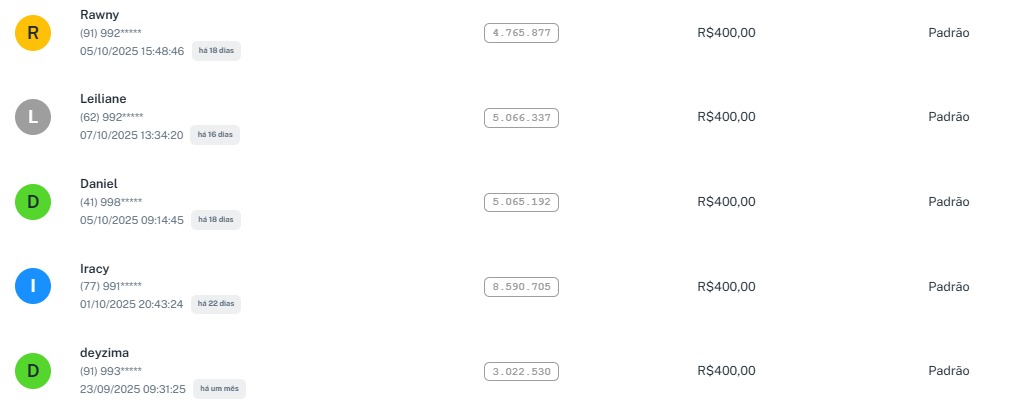The width and height of the screenshot is (1020, 411).
Task: Click Daniel's green D avatar
Action: [x=32, y=202]
